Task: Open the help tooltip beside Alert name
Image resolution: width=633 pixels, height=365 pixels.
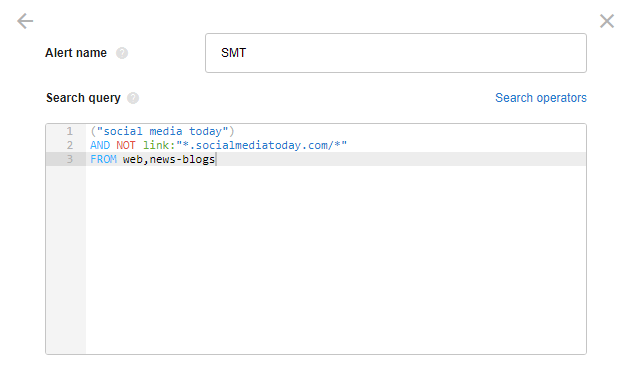Action: 122,53
